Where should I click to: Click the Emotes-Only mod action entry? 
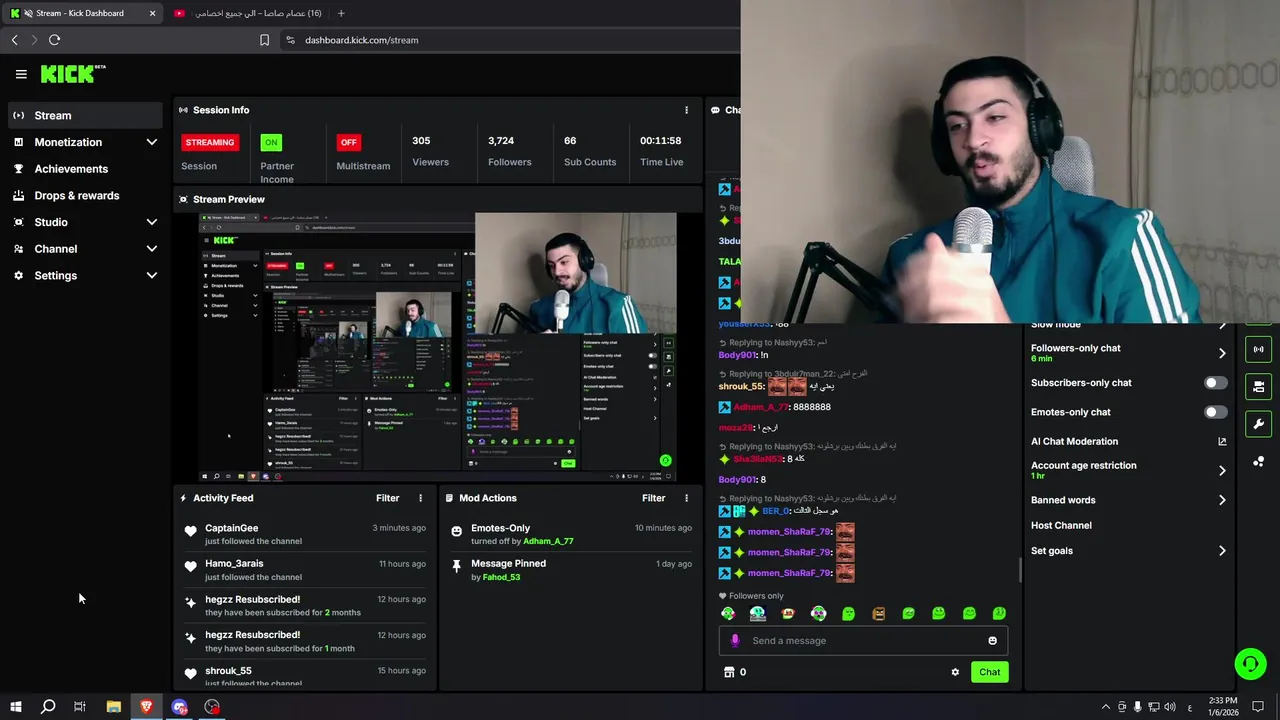pos(571,534)
